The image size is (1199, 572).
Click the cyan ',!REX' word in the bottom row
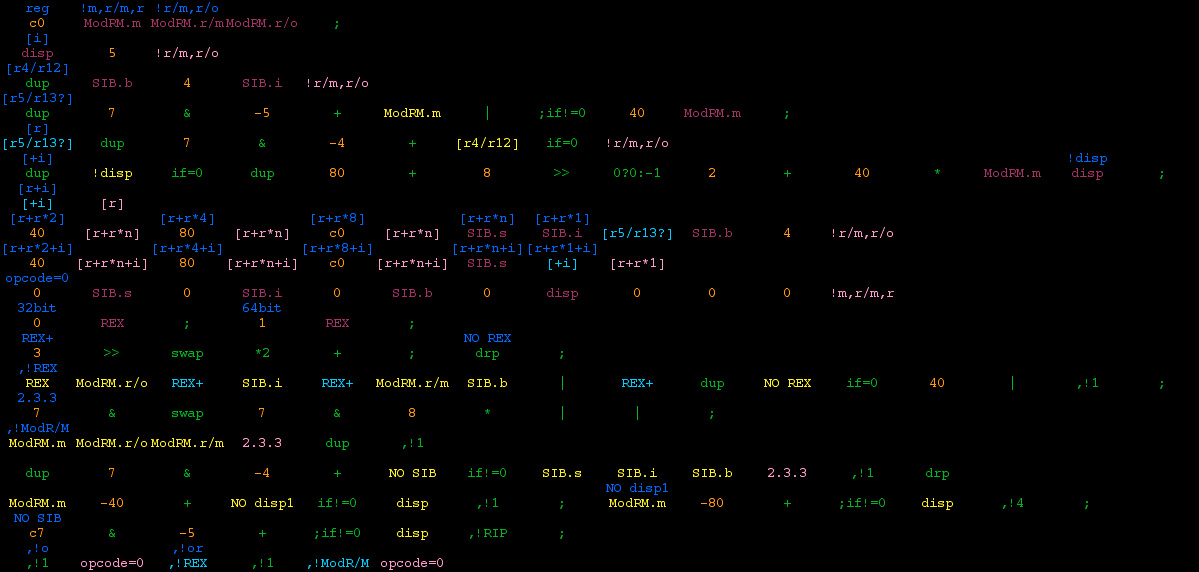(x=187, y=564)
